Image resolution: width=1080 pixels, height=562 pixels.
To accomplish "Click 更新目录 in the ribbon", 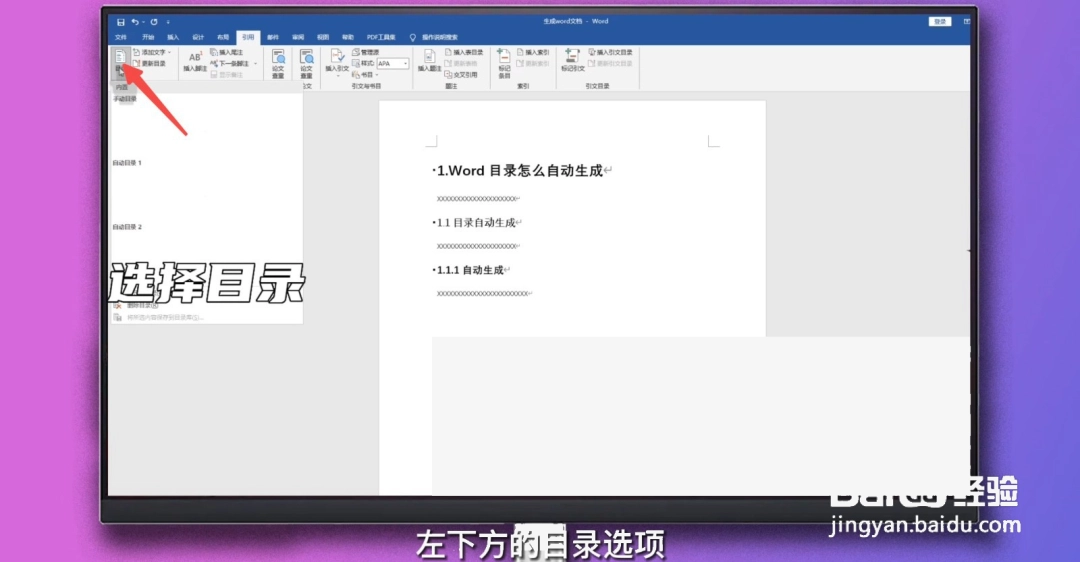I will tap(149, 63).
